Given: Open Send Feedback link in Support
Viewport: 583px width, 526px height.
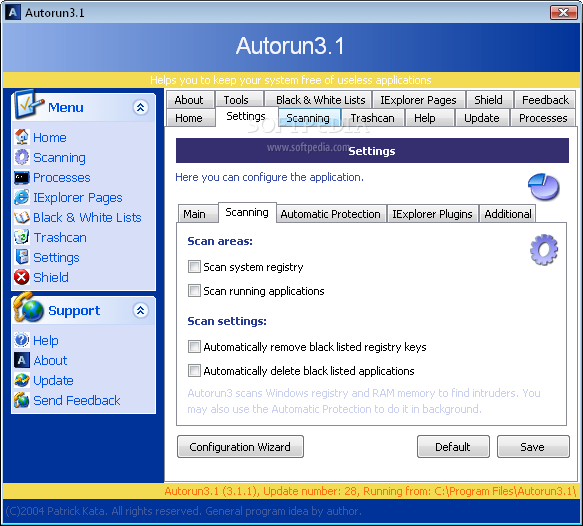Looking at the screenshot, I should click(x=77, y=400).
